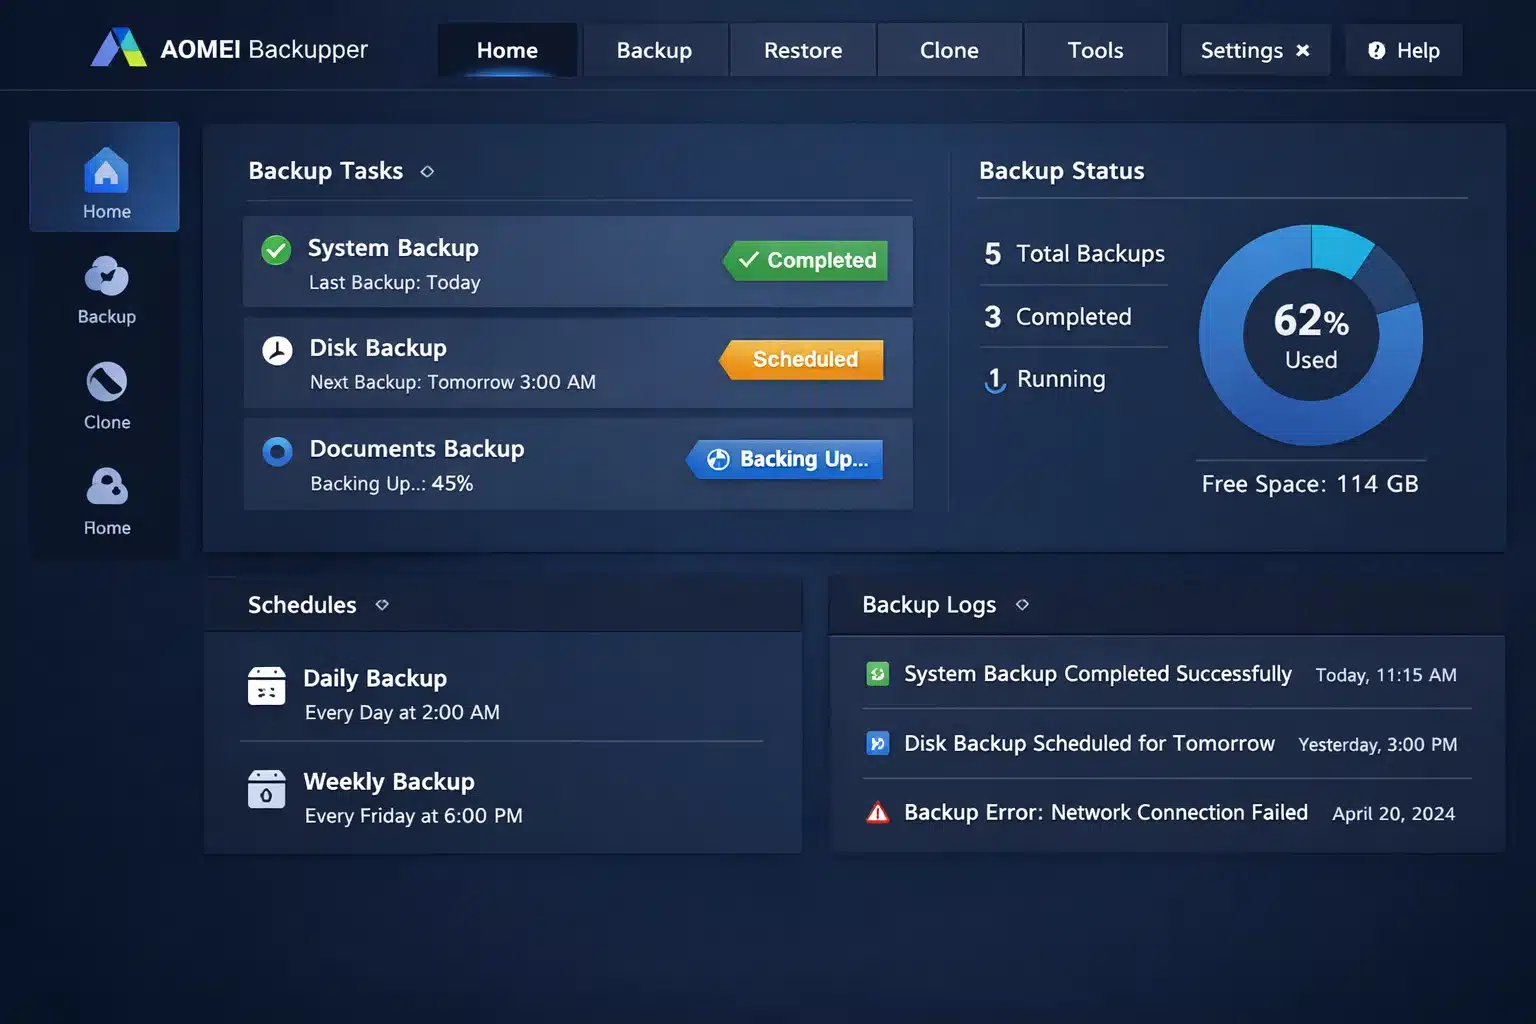Click the error warning icon in Backup Logs
This screenshot has width=1536, height=1024.
877,813
